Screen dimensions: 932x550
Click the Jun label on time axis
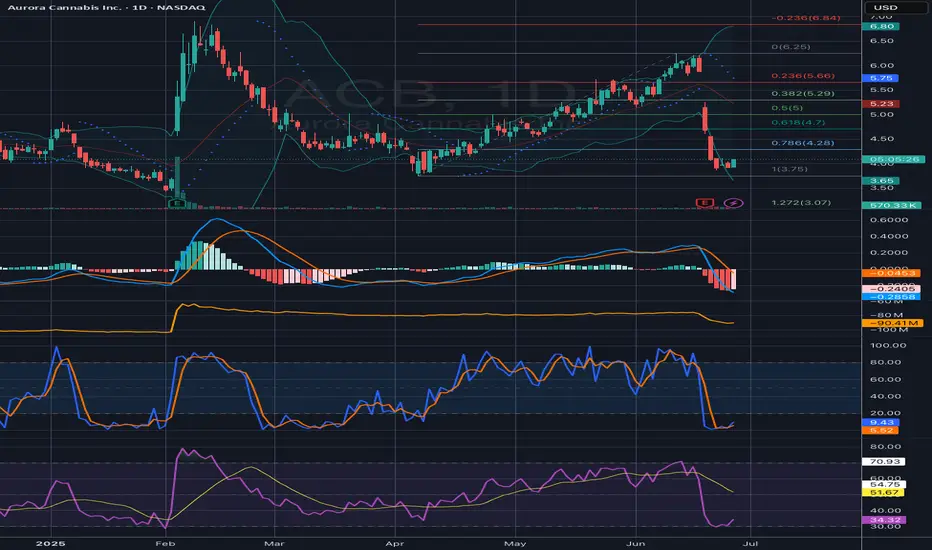(x=636, y=544)
